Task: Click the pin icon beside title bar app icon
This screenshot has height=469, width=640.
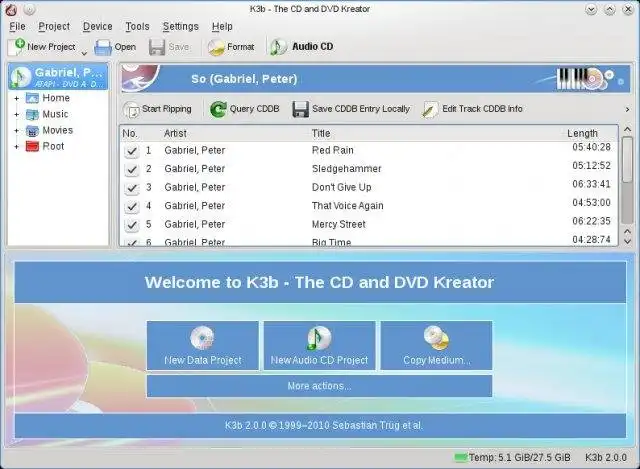Action: pyautogui.click(x=29, y=9)
